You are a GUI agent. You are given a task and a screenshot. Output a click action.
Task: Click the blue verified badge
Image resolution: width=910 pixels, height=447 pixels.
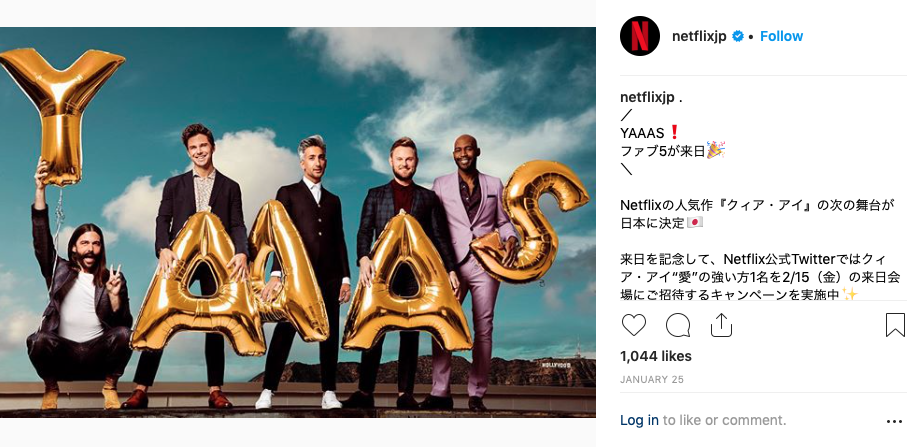738,37
